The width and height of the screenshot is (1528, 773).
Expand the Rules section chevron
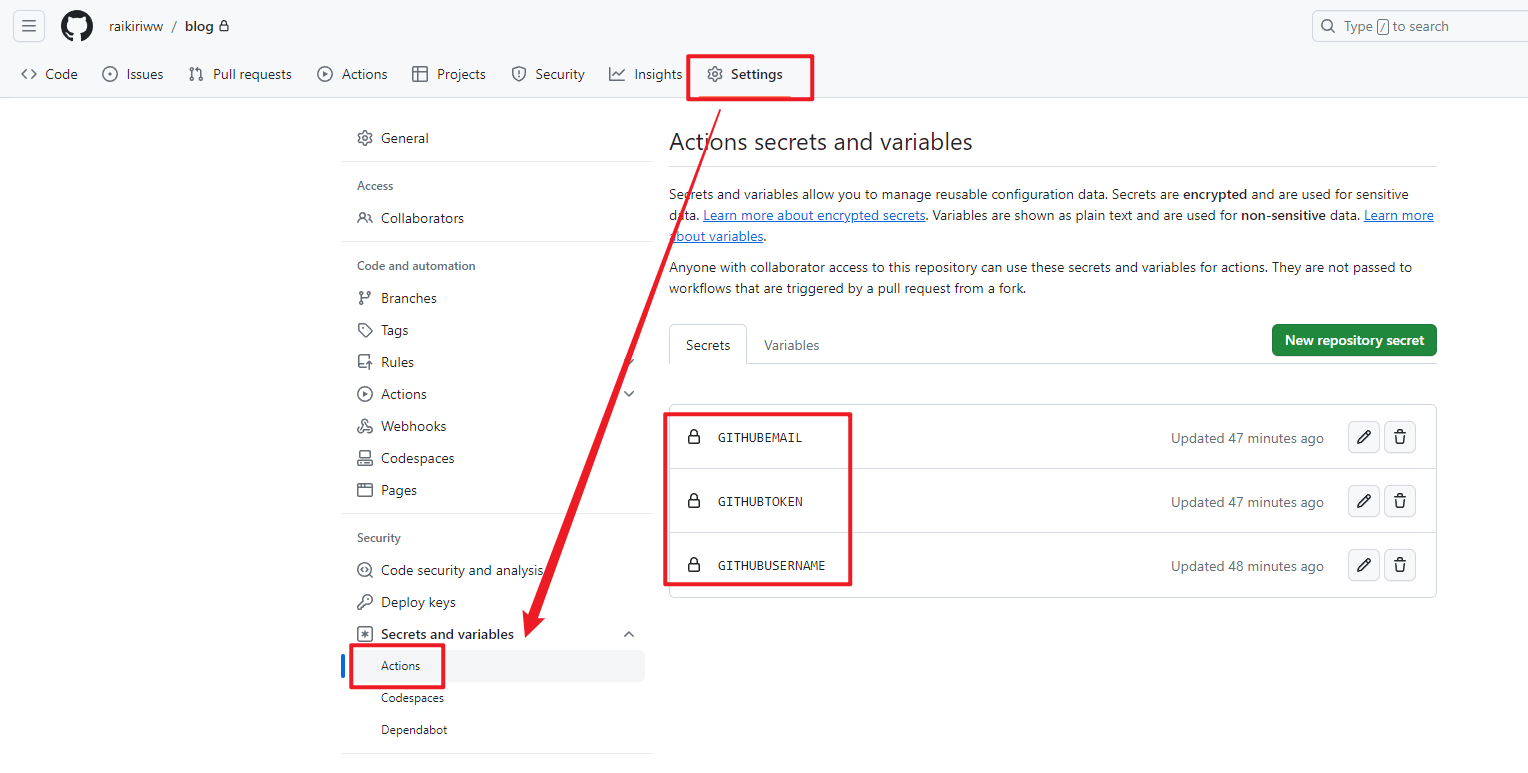point(629,361)
